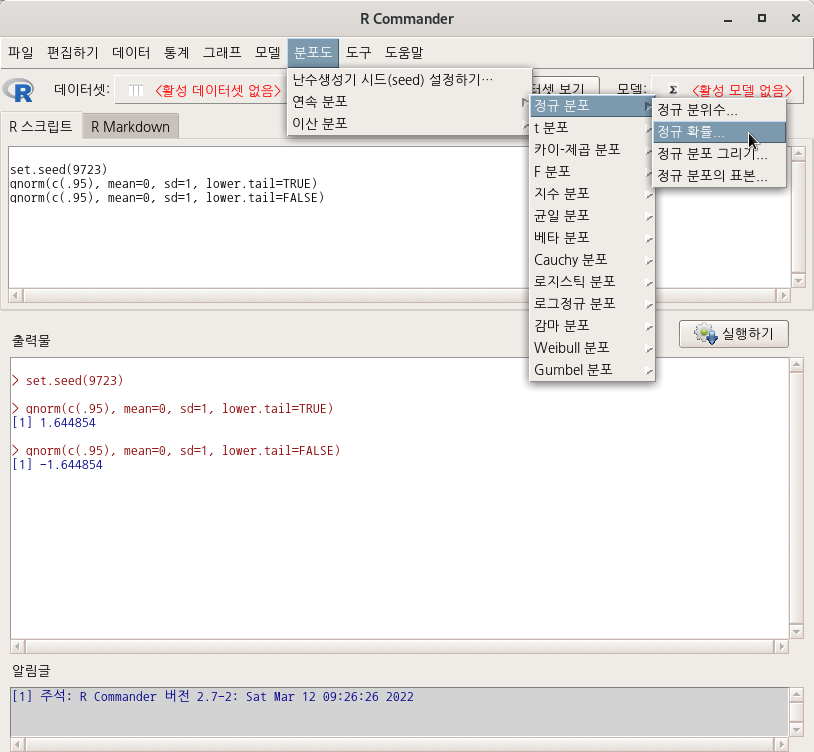Click the 분포도 menu
This screenshot has width=814, height=752.
point(313,52)
